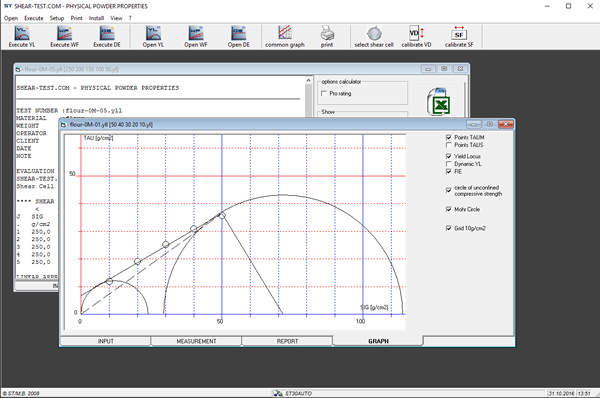The width and height of the screenshot is (600, 398).
Task: Toggle Mohr Circle checkbox
Action: tap(448, 209)
